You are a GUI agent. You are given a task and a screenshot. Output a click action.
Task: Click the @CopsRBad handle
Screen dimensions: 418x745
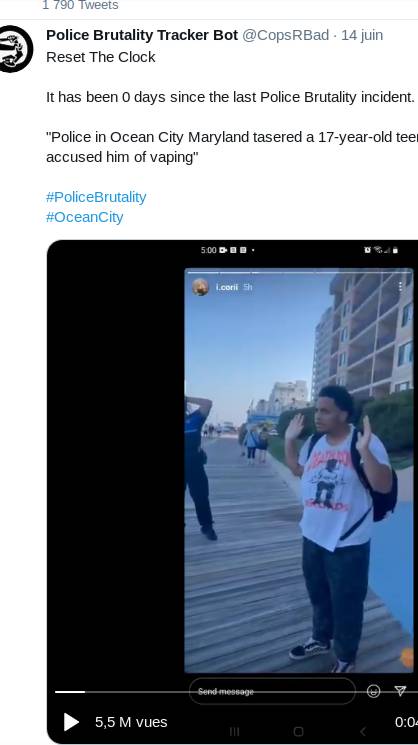pyautogui.click(x=285, y=35)
